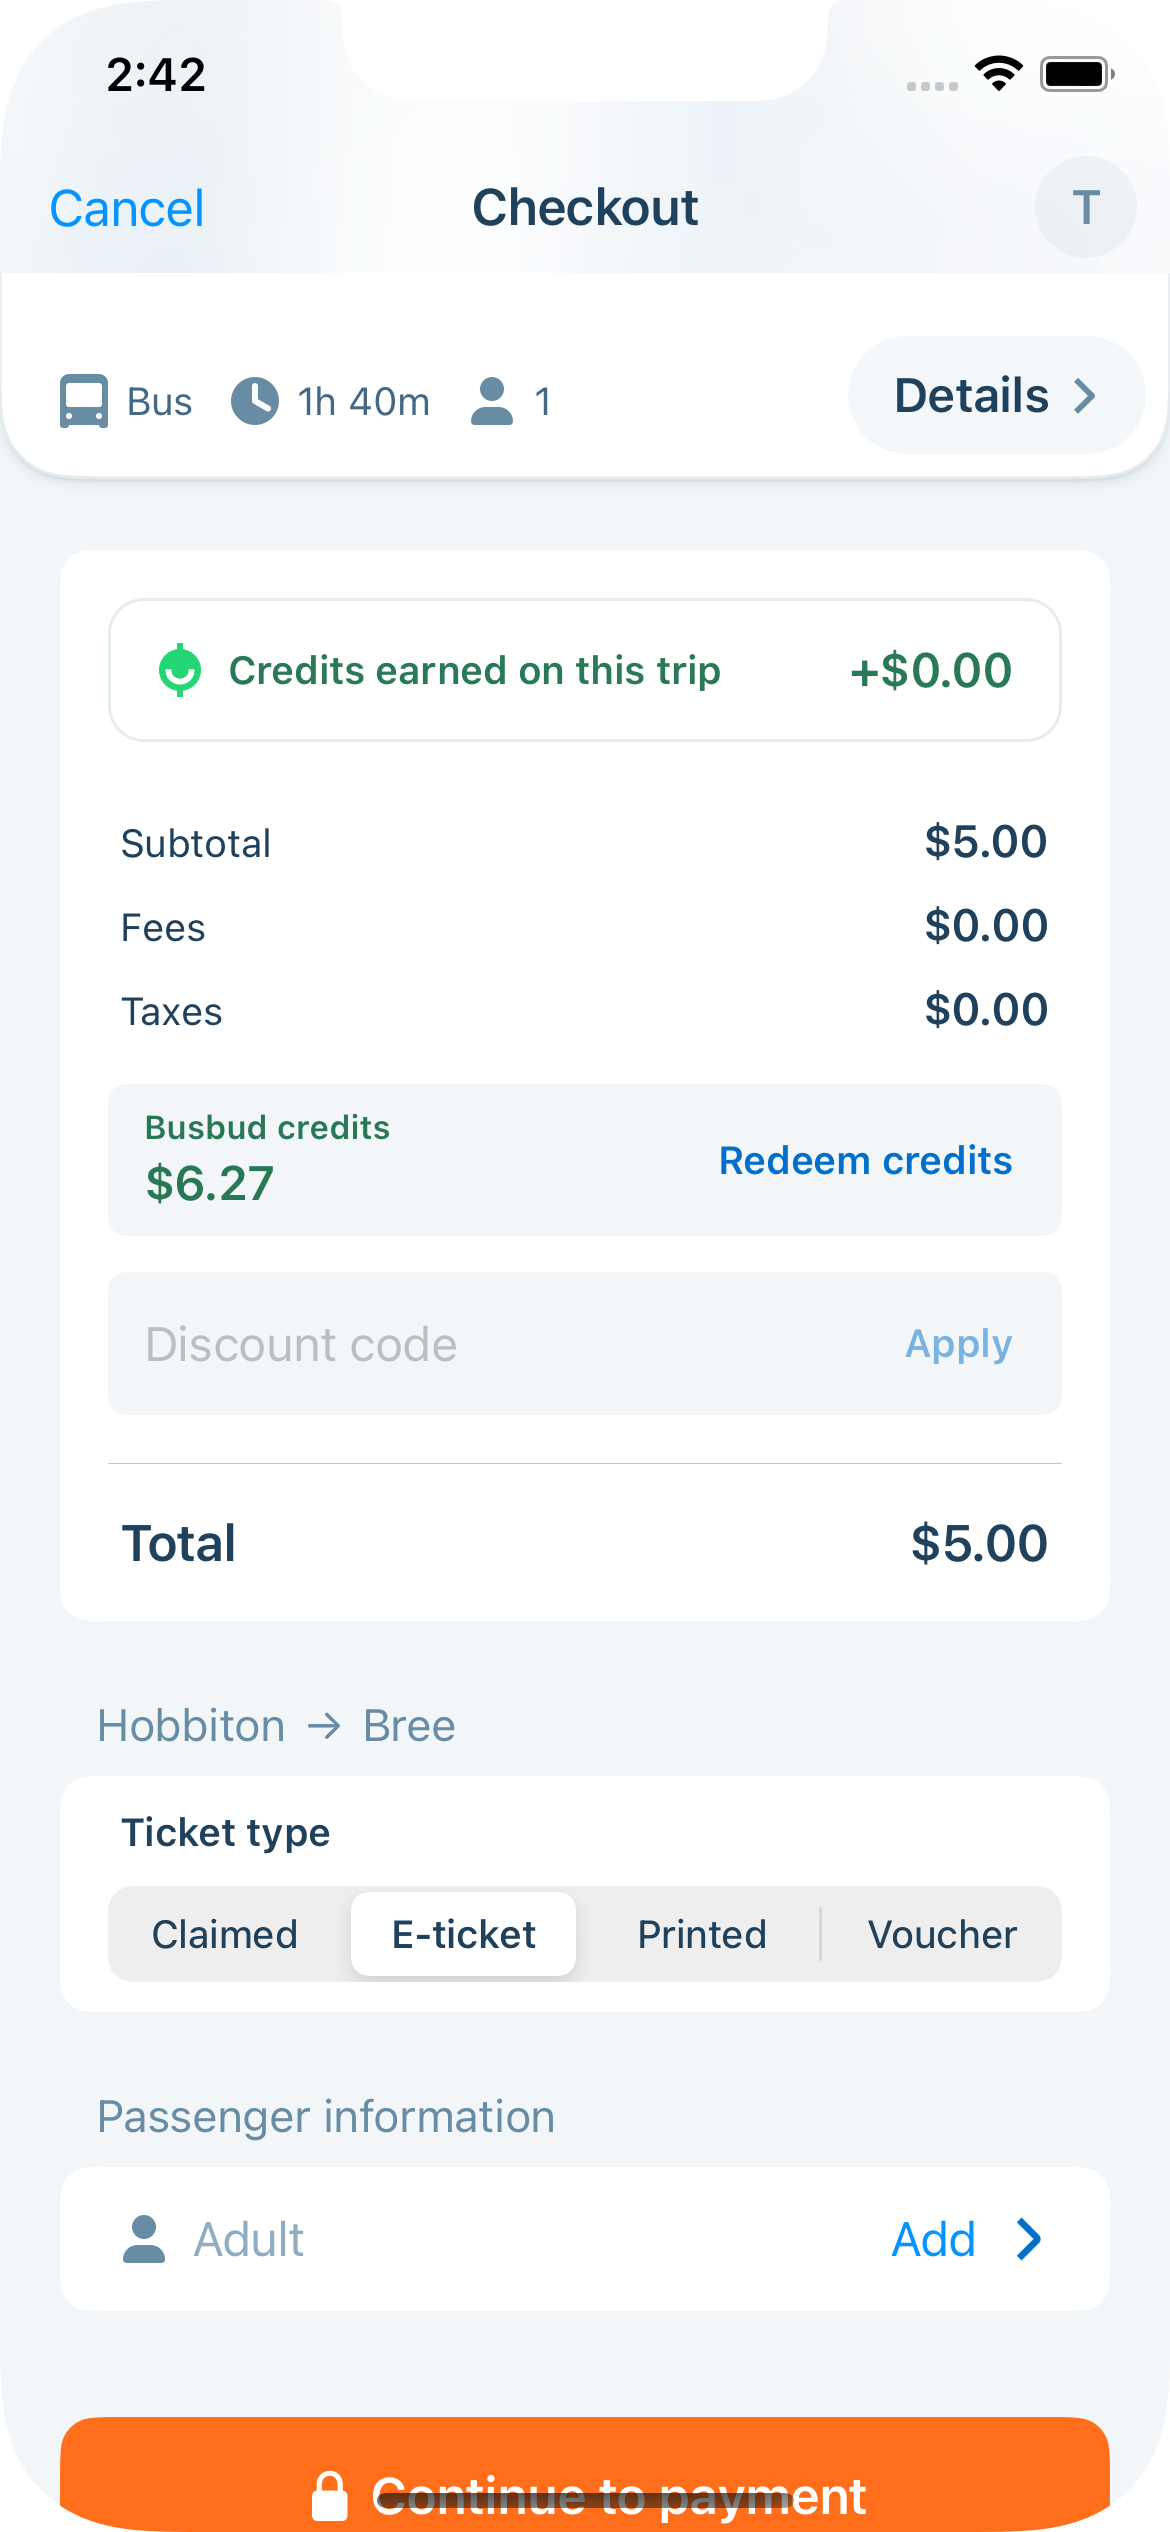Tap the green credits smiley icon
Viewport: 1170px width, 2532px height.
180,670
